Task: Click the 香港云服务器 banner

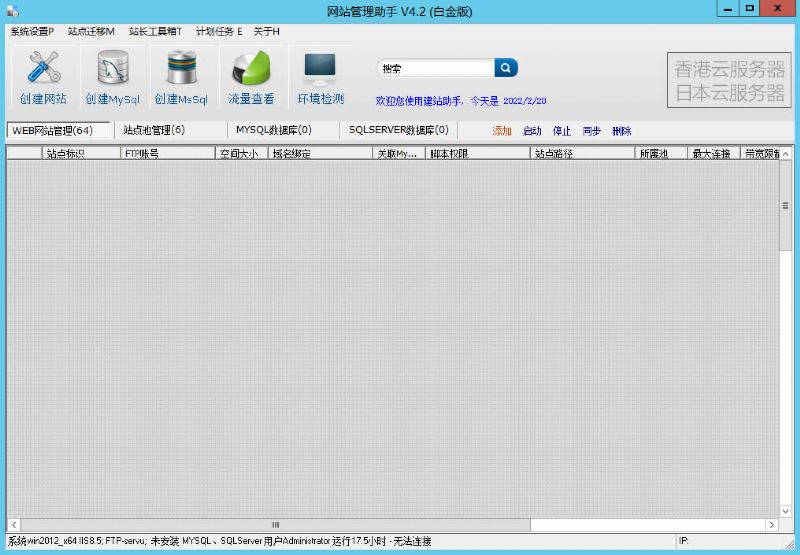Action: pos(729,70)
